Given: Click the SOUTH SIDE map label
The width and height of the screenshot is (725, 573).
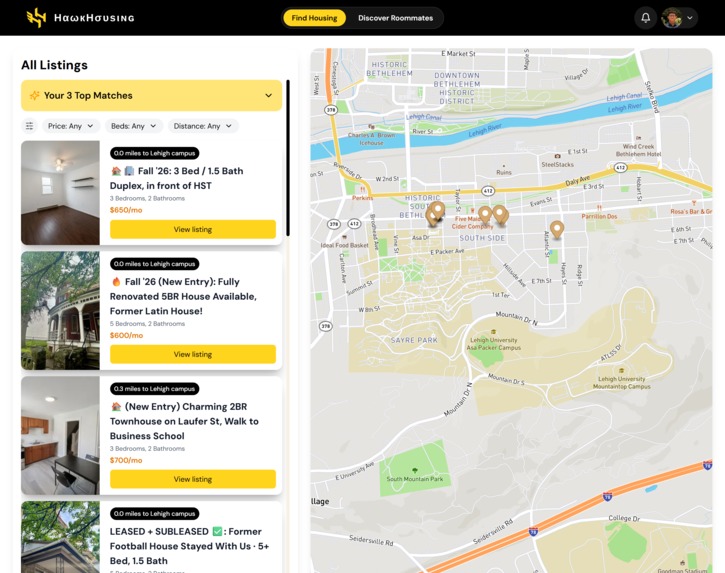Looking at the screenshot, I should (x=482, y=238).
